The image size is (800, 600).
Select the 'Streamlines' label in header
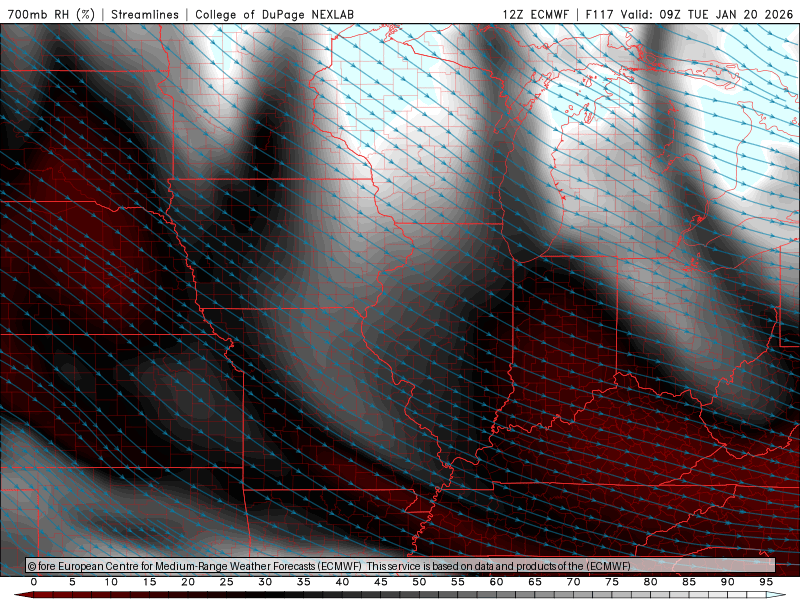pos(145,14)
